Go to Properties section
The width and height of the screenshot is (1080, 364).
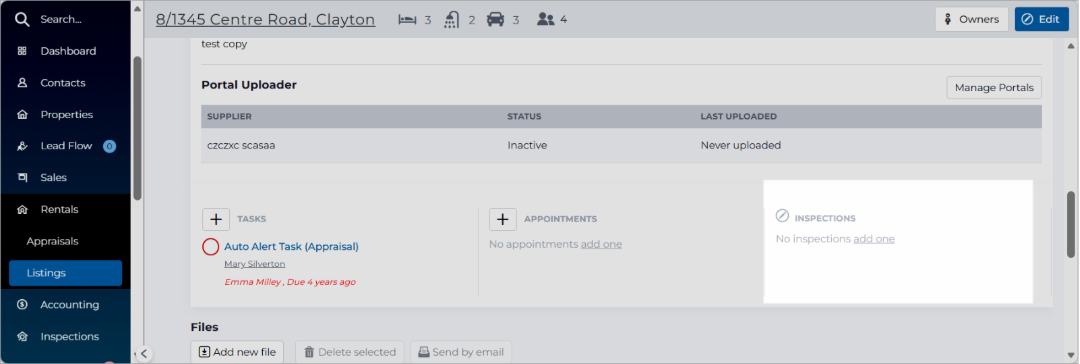click(x=67, y=114)
